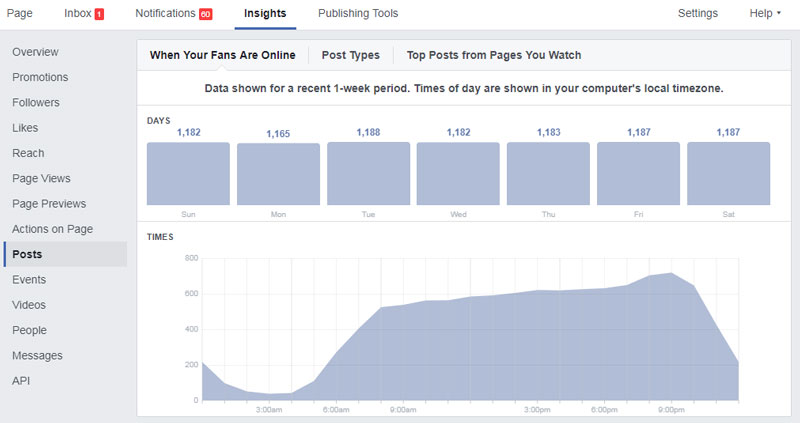Open the Inbox tab
The height and width of the screenshot is (423, 800).
point(78,13)
